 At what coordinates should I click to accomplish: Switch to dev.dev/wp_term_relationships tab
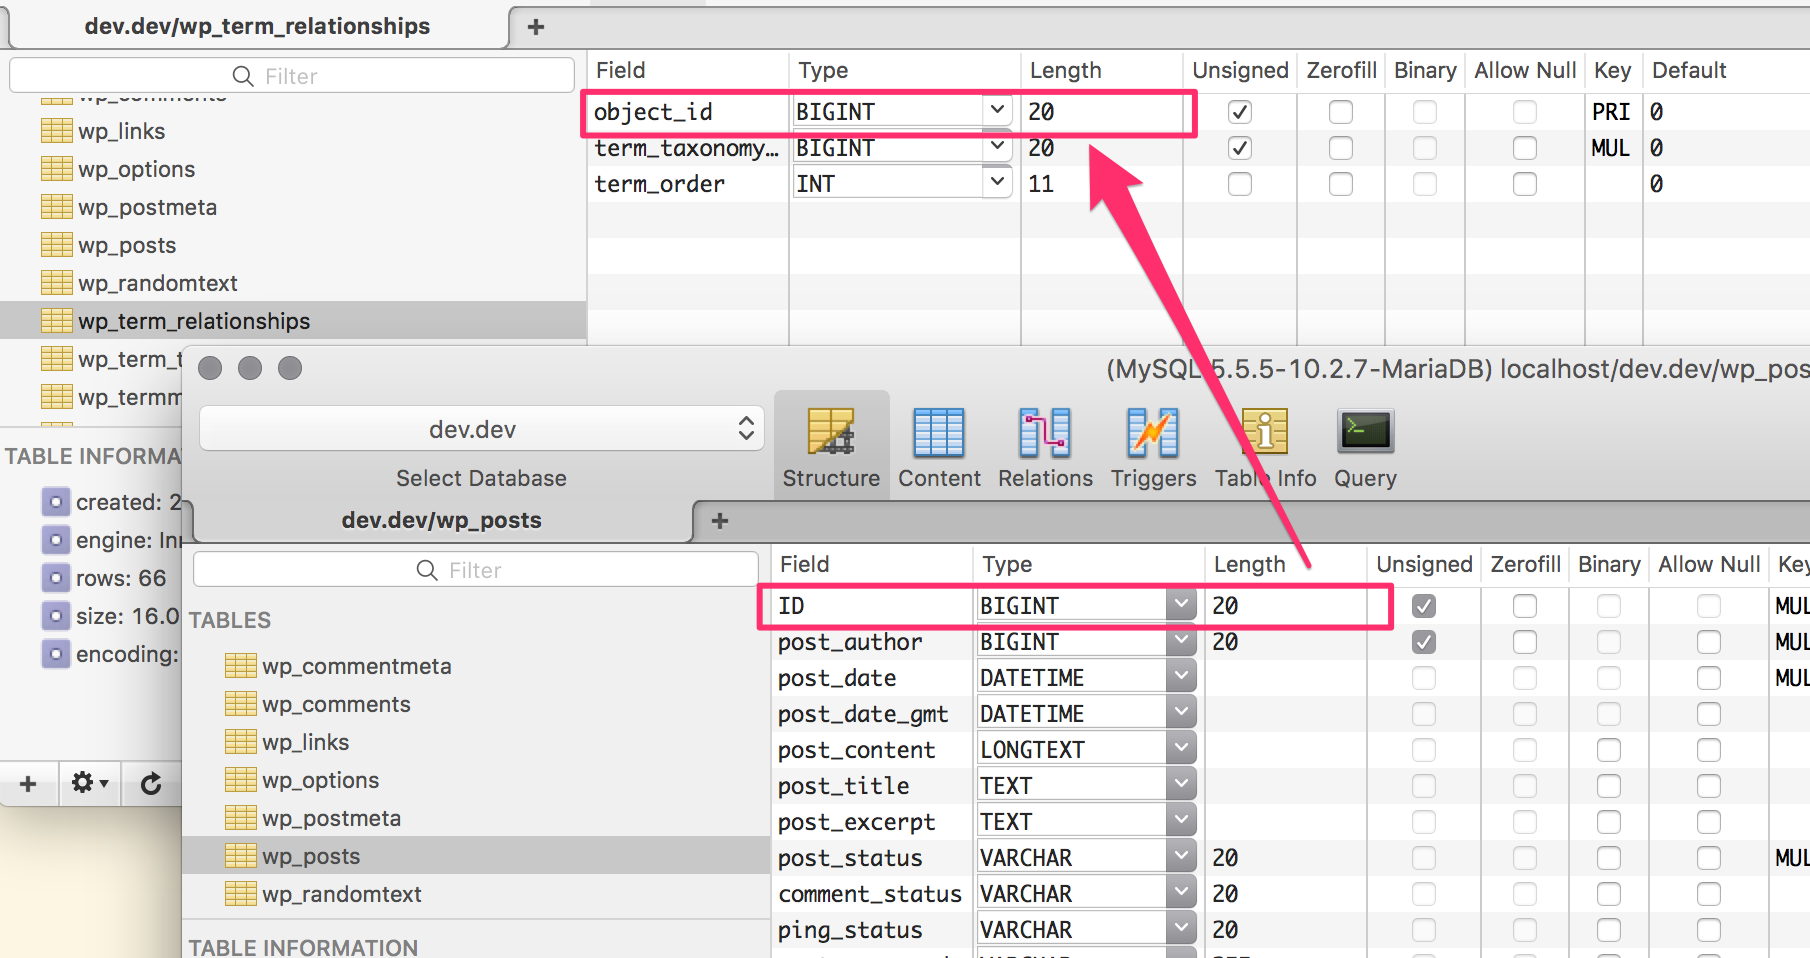coord(257,26)
